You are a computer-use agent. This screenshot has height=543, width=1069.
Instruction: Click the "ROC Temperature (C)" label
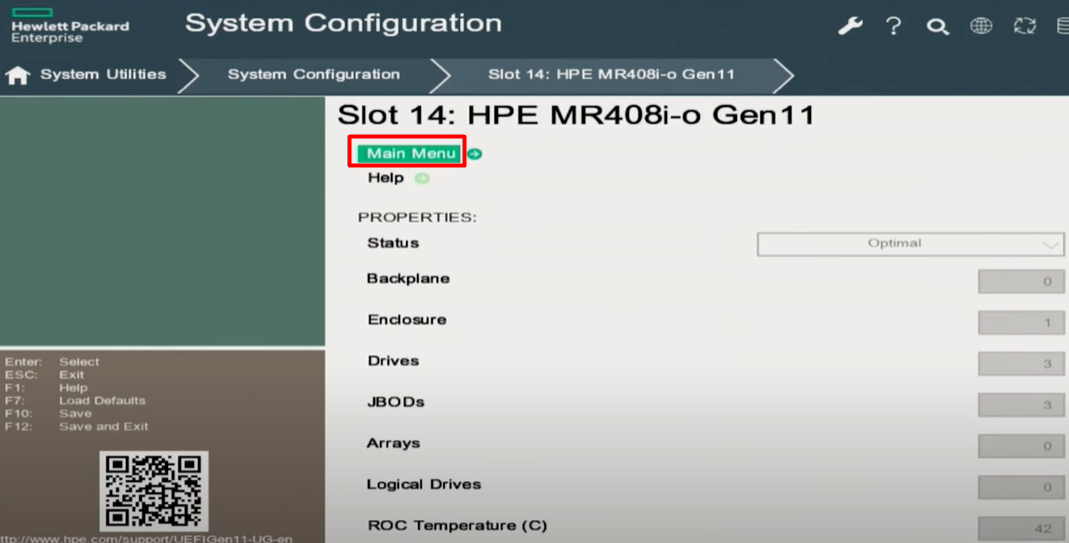(x=457, y=526)
